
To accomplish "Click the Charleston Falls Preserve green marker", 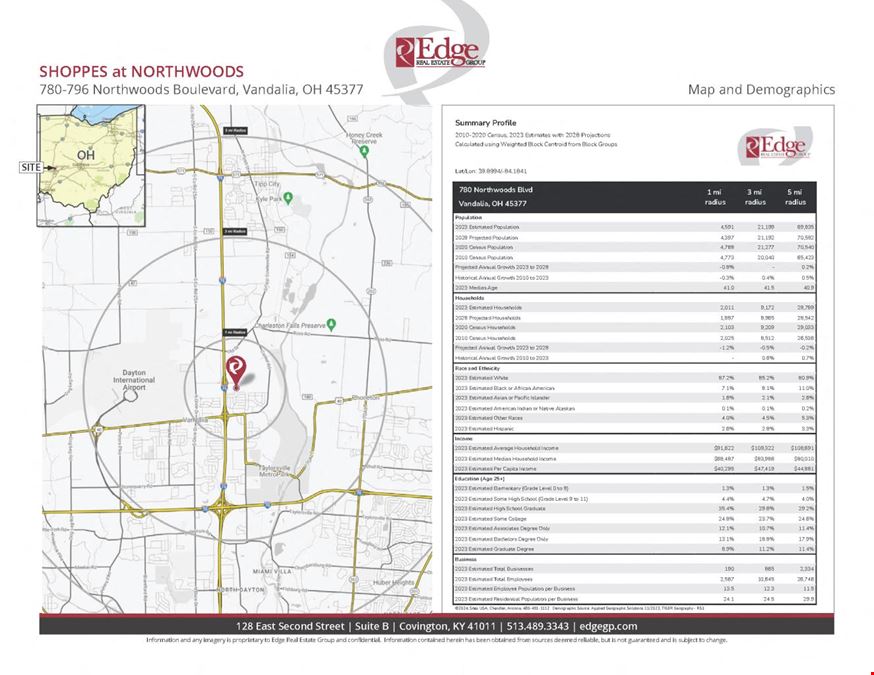I will click(331, 324).
